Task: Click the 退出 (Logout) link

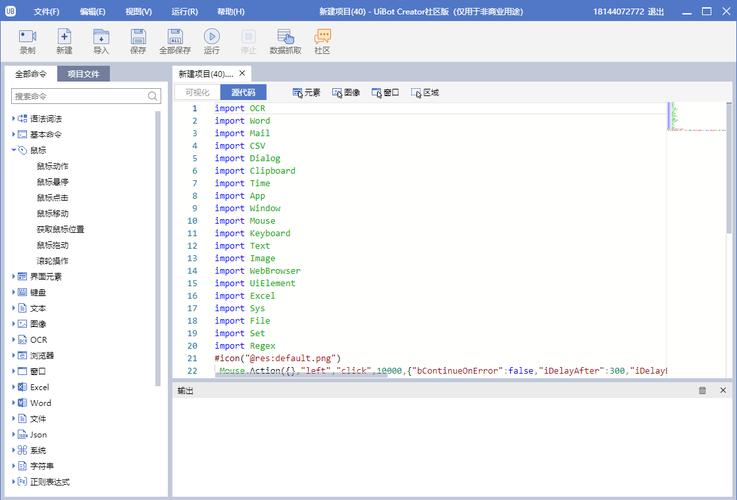Action: [656, 11]
